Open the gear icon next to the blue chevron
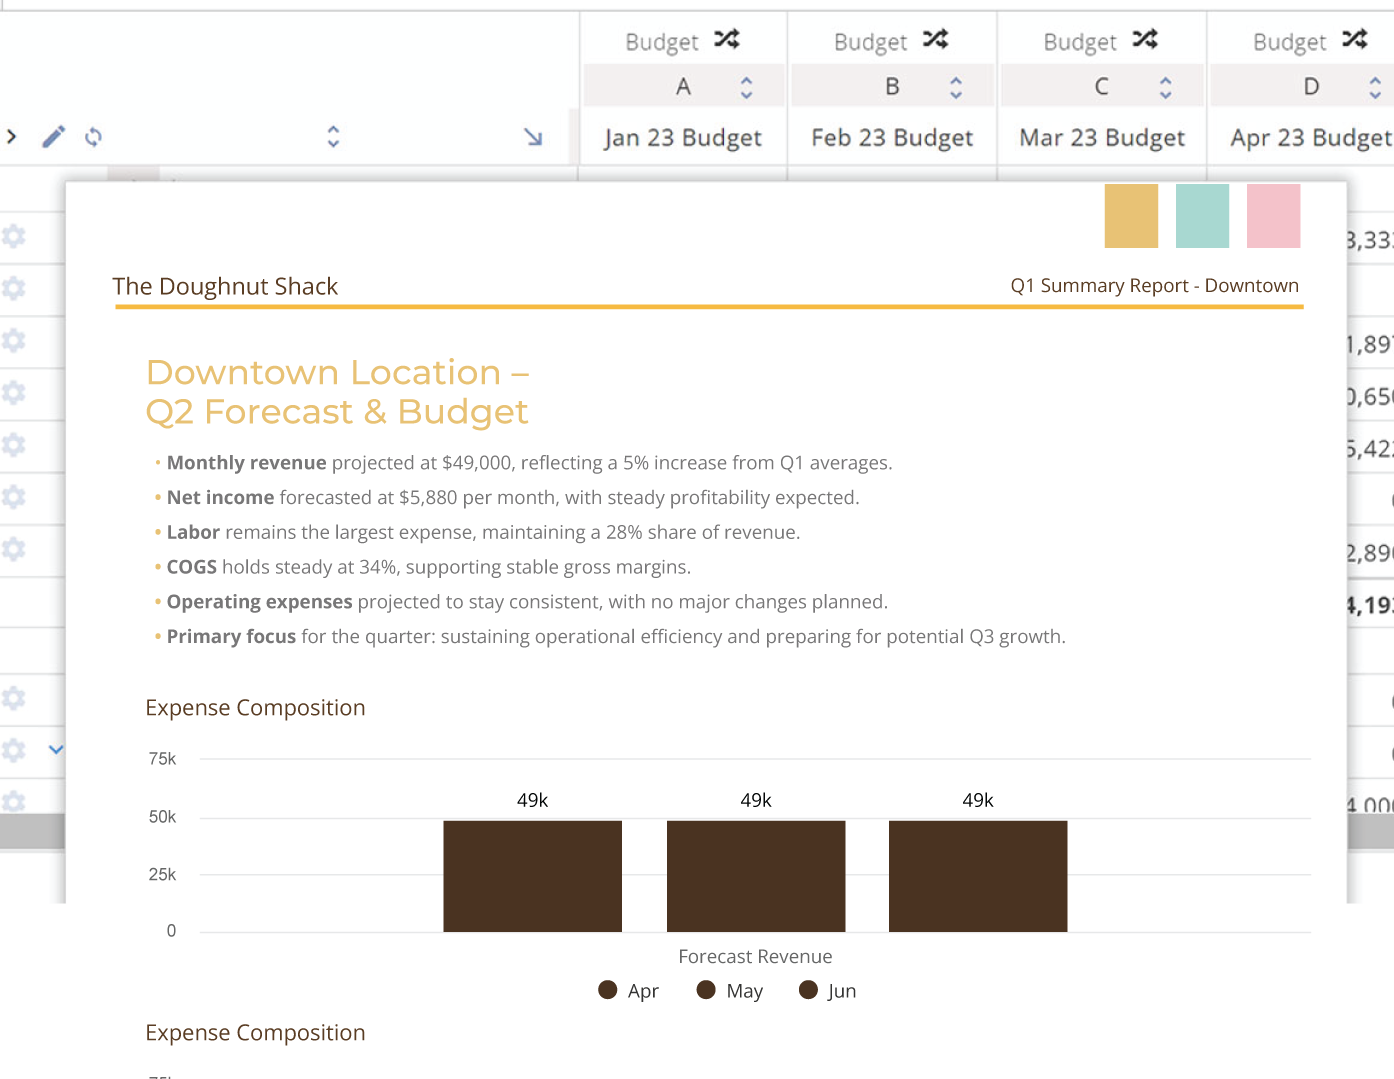The image size is (1394, 1079). 14,749
